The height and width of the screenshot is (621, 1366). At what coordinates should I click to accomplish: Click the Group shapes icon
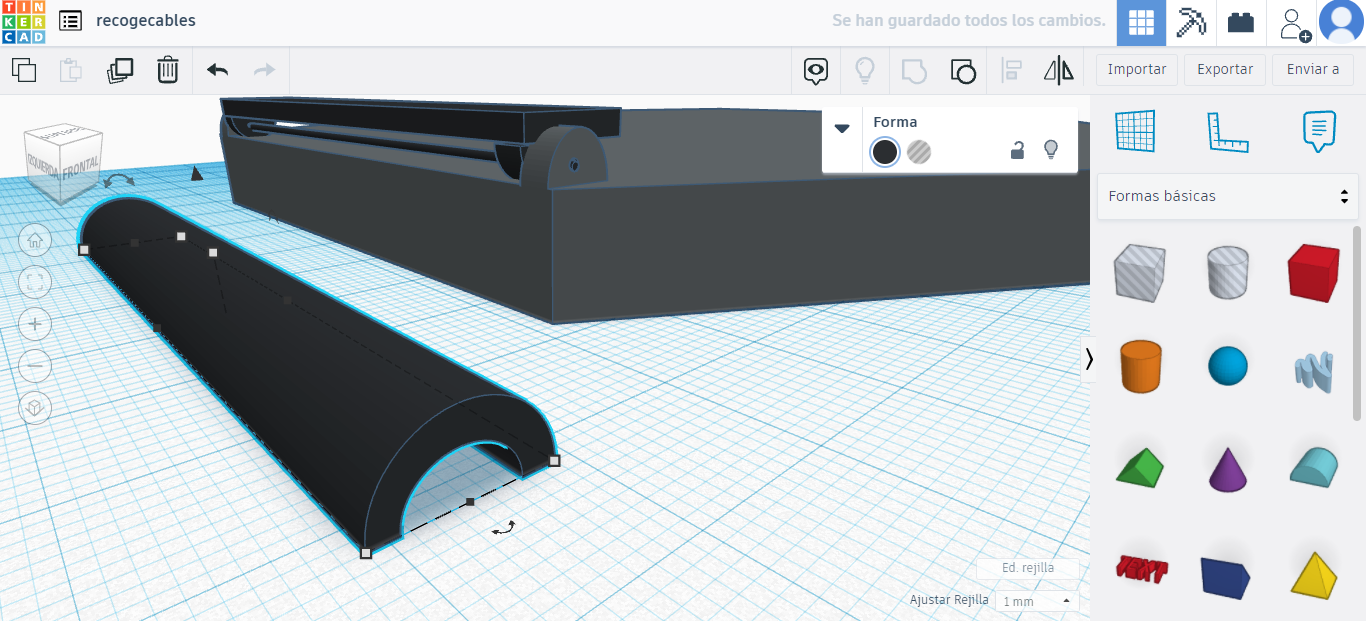coord(914,70)
